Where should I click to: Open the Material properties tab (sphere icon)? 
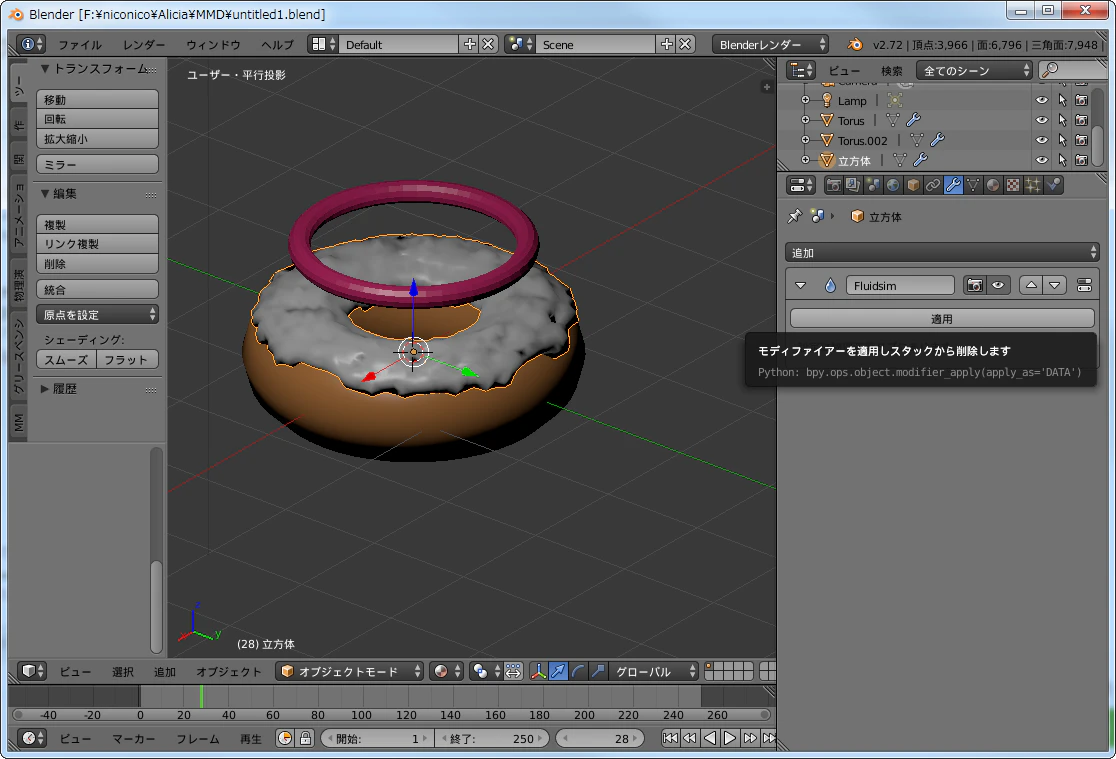993,186
